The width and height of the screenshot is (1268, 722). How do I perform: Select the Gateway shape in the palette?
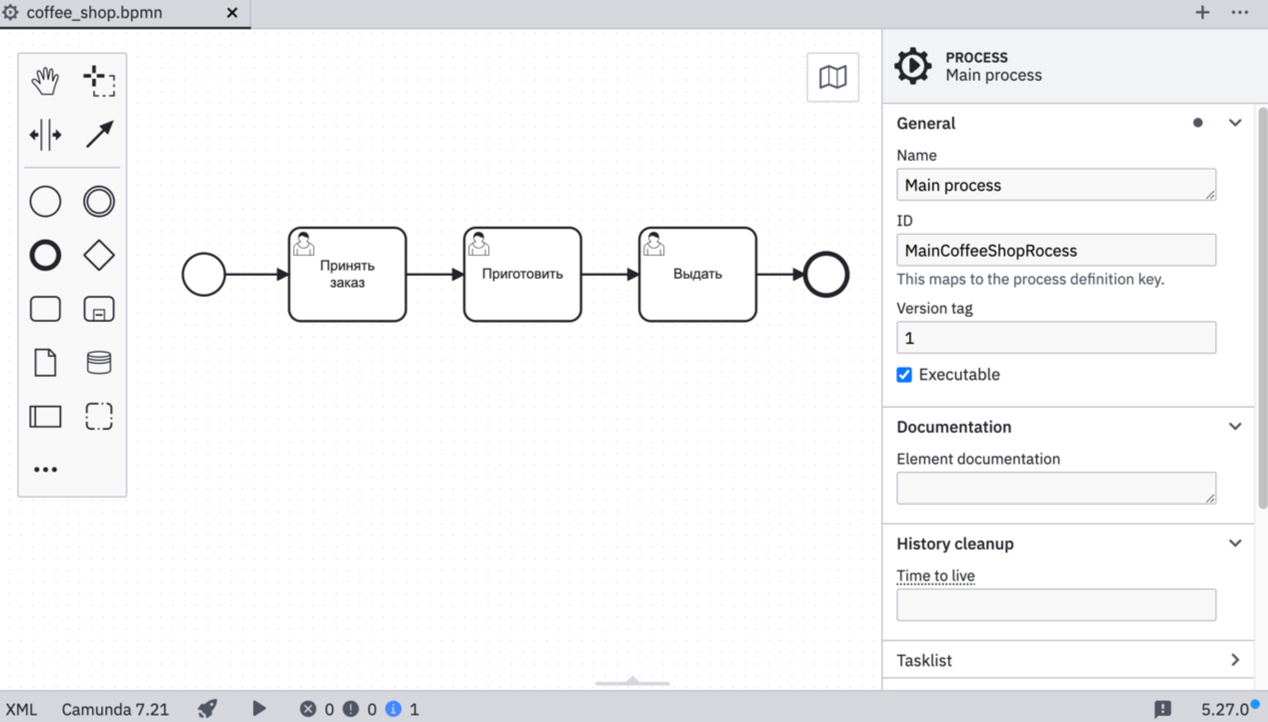coord(99,255)
